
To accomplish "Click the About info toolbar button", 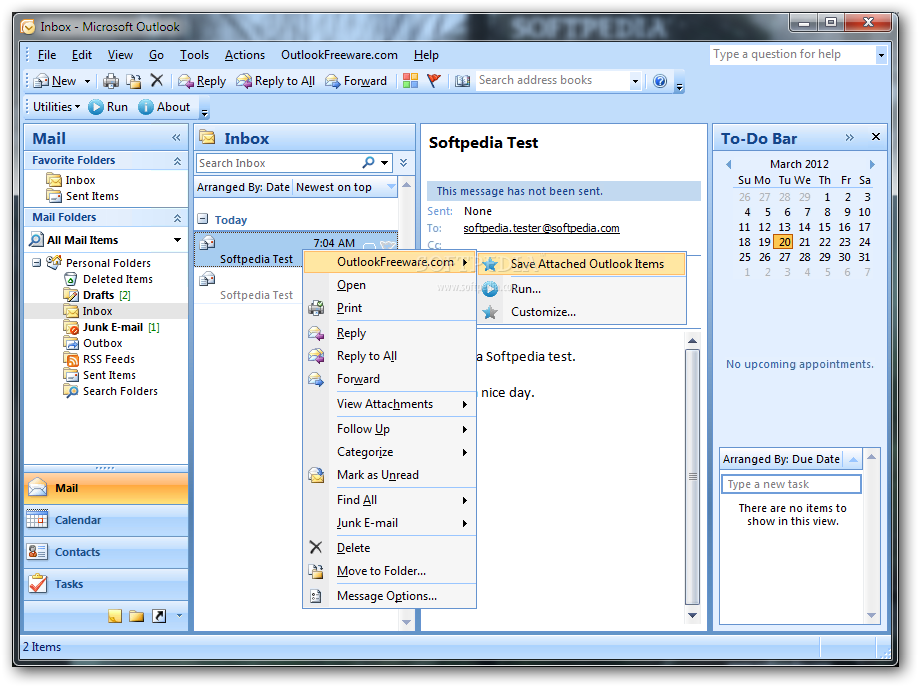I will (x=164, y=107).
